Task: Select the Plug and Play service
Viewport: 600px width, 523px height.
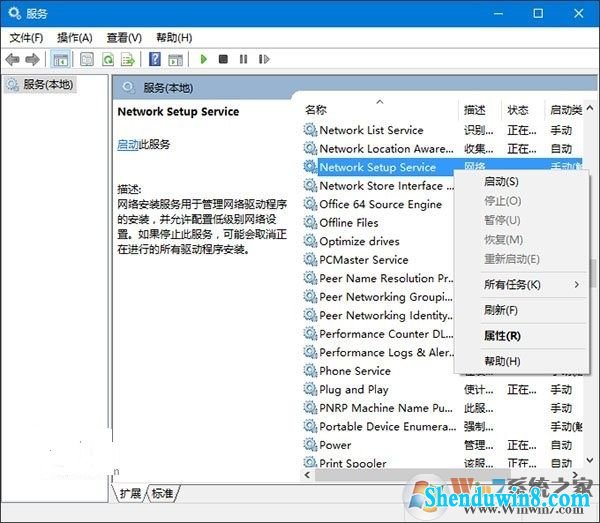Action: 443,389
